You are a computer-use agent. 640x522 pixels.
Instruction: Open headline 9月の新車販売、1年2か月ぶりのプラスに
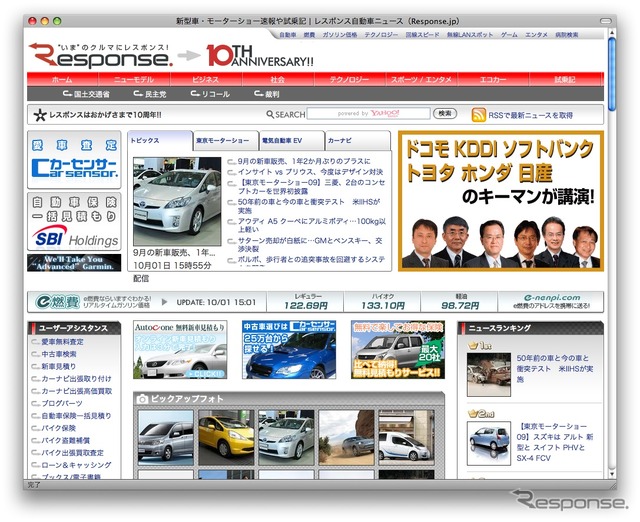[304, 161]
